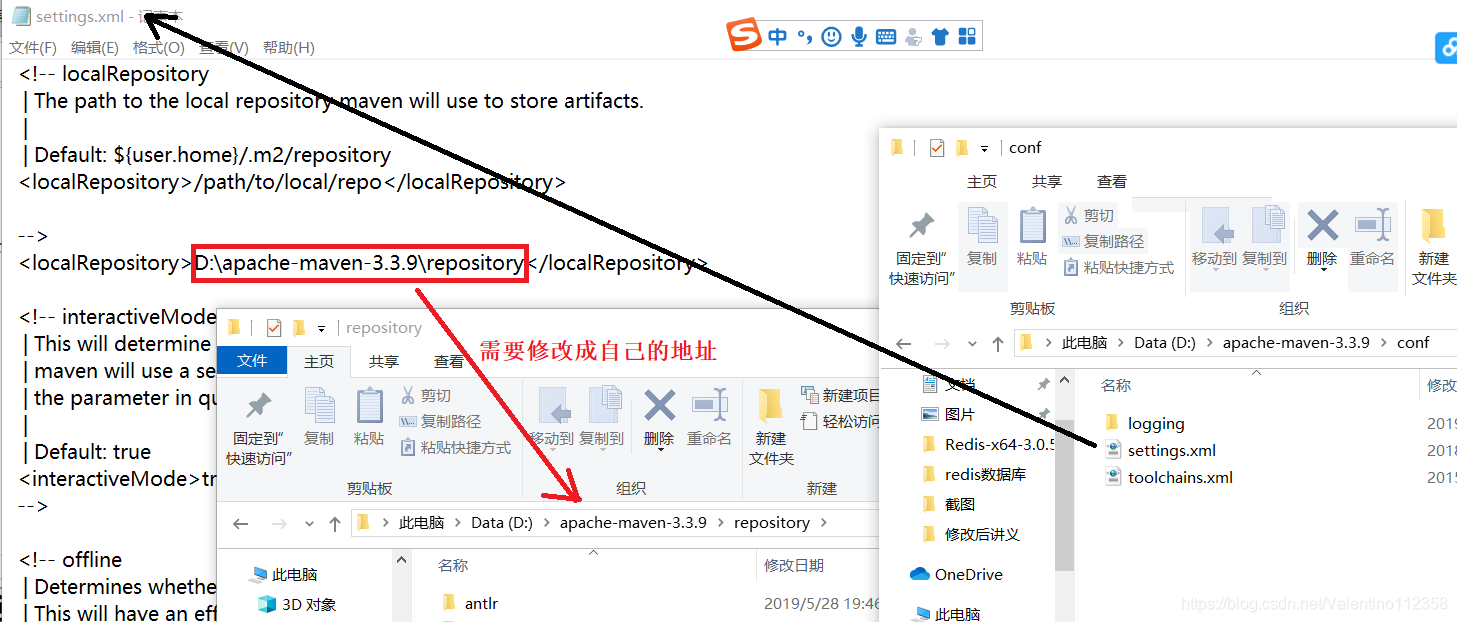This screenshot has width=1457, height=622.
Task: Click 剪切 scissors in repository window
Action: click(425, 396)
